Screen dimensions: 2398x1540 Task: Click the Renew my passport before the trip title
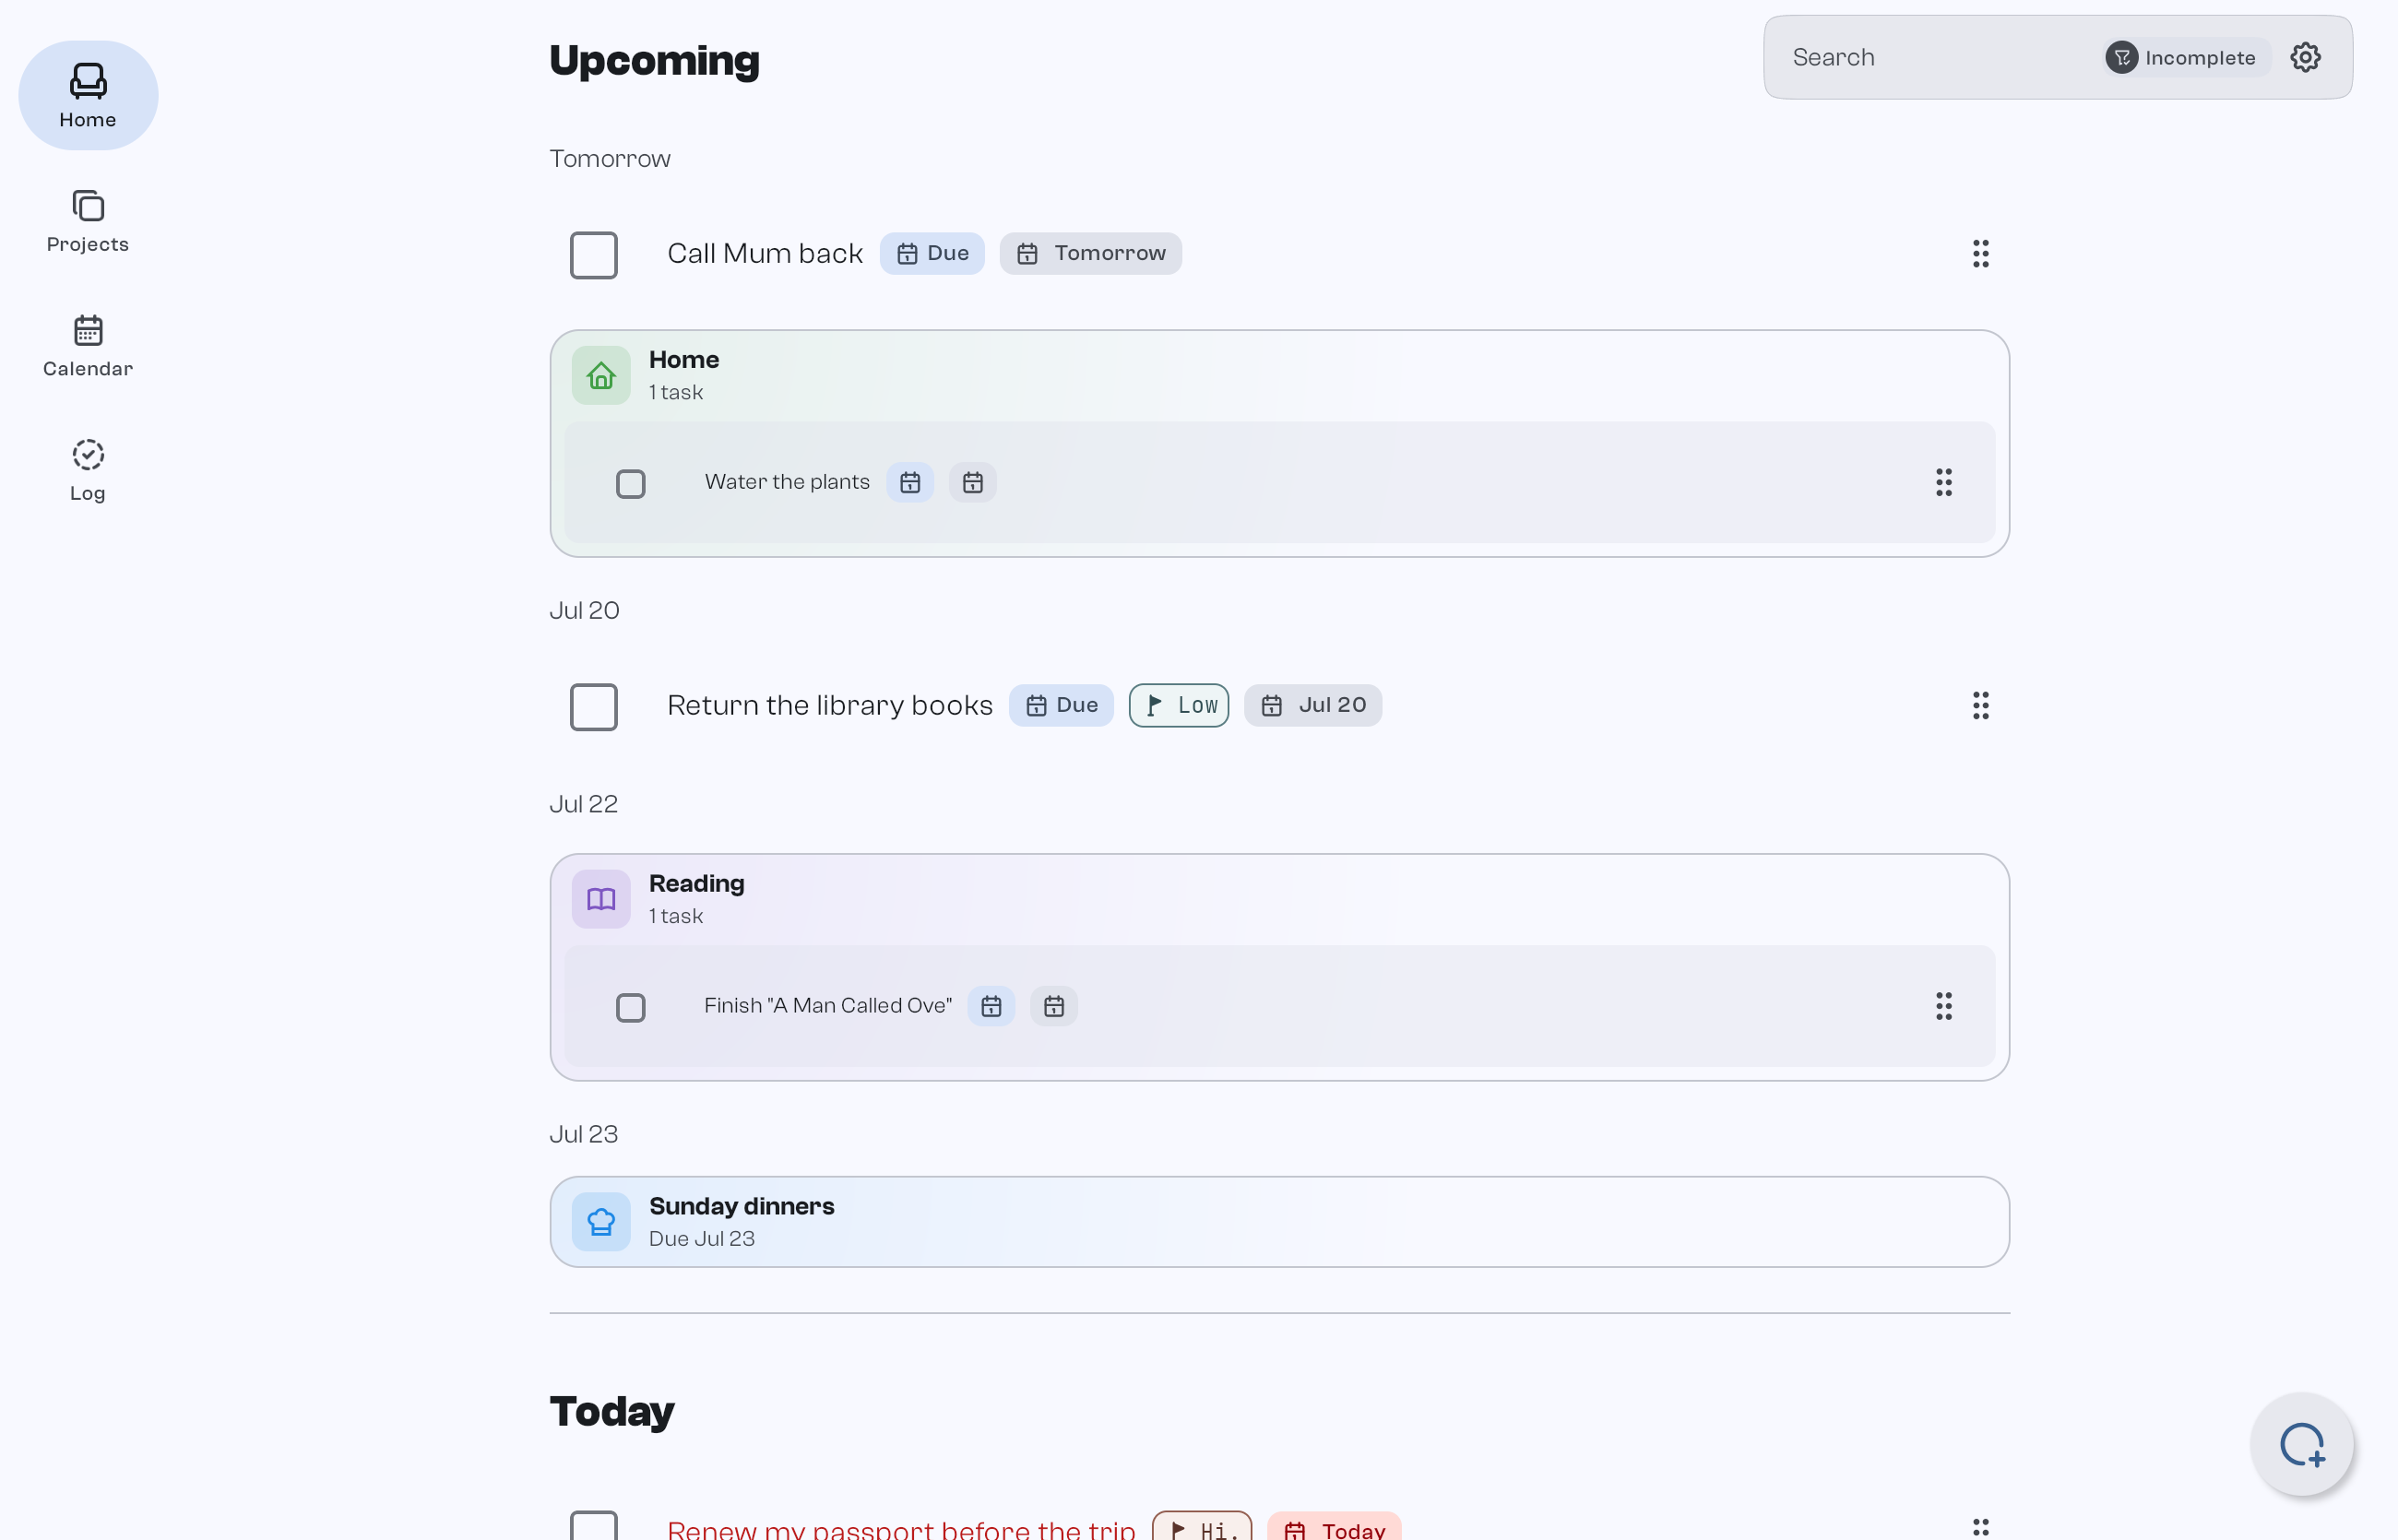pos(901,1528)
